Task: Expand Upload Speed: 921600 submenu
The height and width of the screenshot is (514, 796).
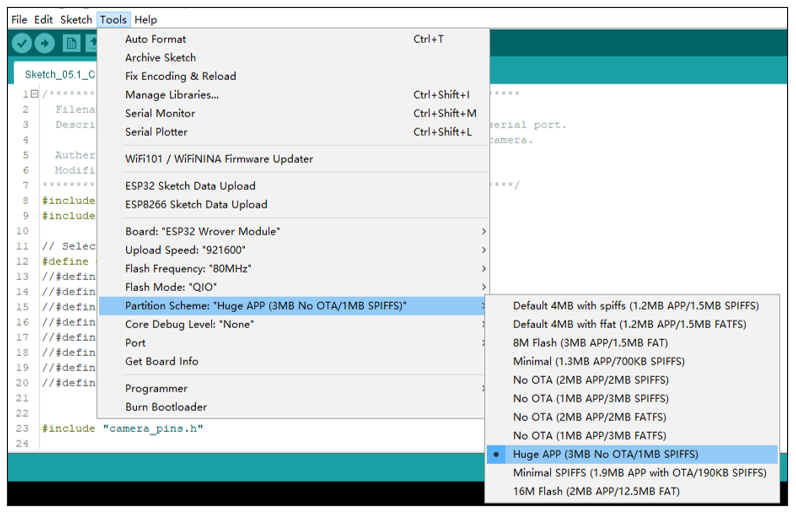Action: pyautogui.click(x=293, y=250)
